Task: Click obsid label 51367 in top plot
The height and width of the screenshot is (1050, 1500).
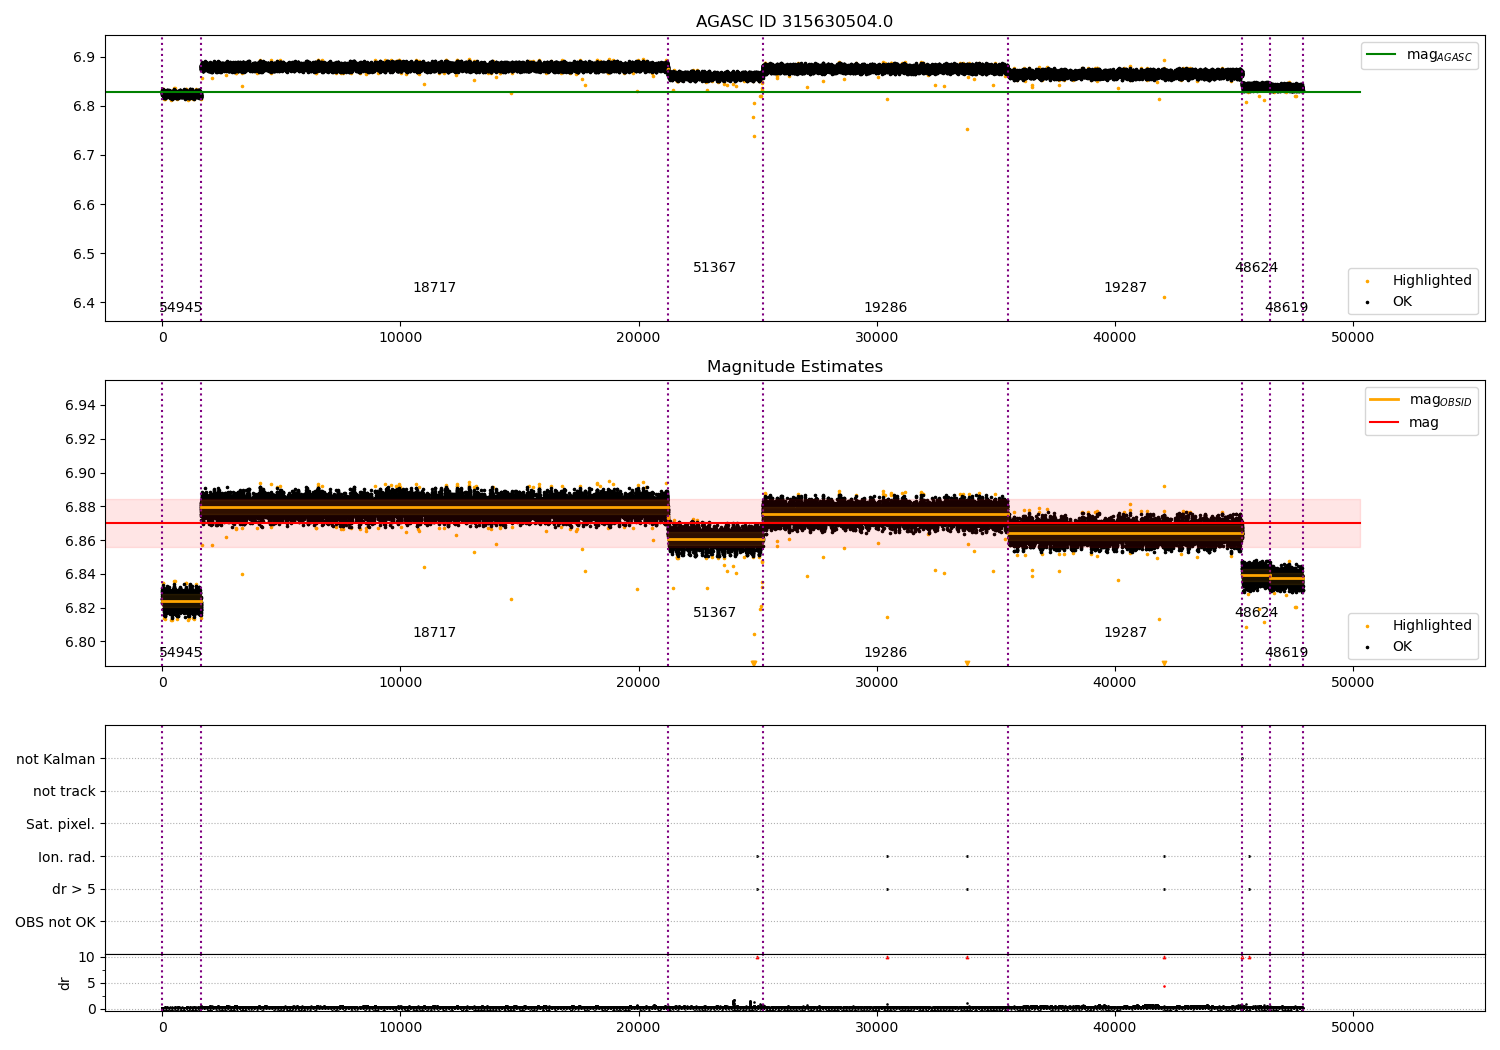Action: (x=714, y=268)
